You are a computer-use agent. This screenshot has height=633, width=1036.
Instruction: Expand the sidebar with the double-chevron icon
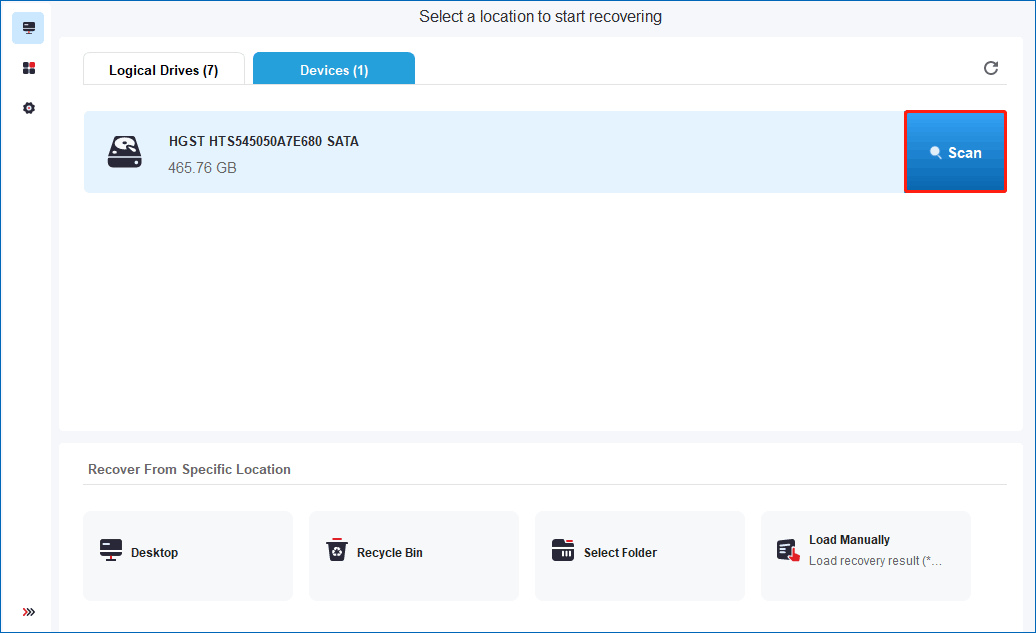[x=28, y=612]
